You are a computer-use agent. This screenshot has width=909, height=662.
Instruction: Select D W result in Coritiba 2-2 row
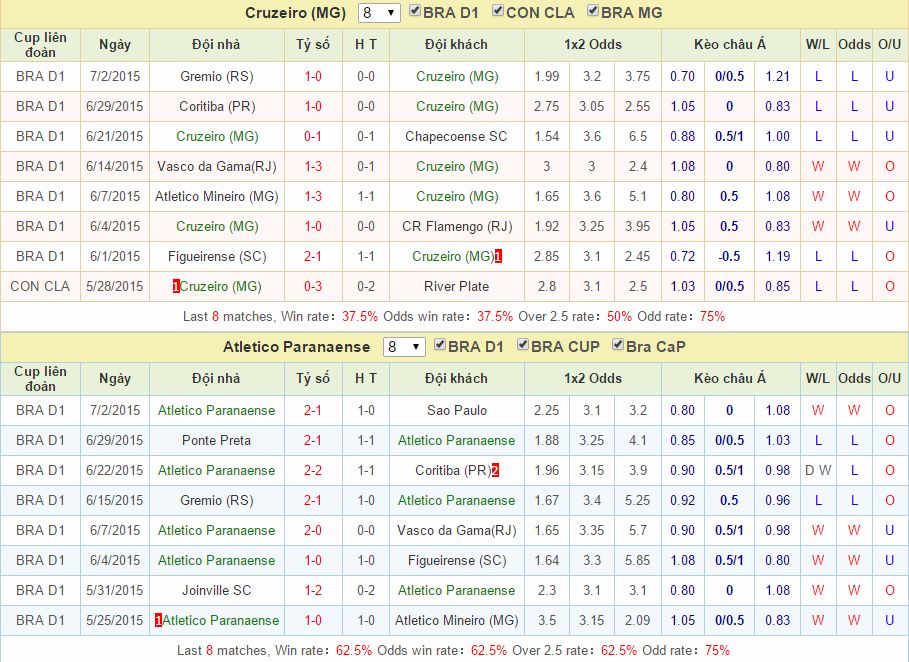click(x=818, y=470)
